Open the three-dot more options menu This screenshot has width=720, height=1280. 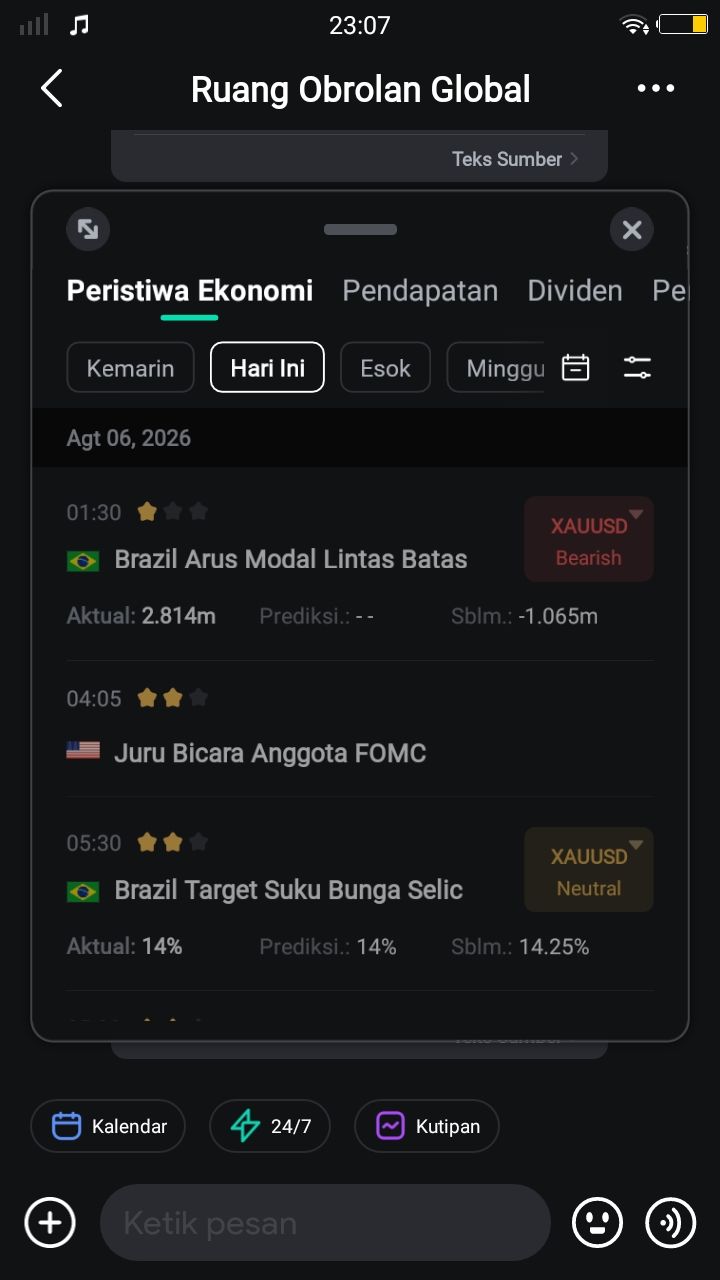pyautogui.click(x=656, y=89)
